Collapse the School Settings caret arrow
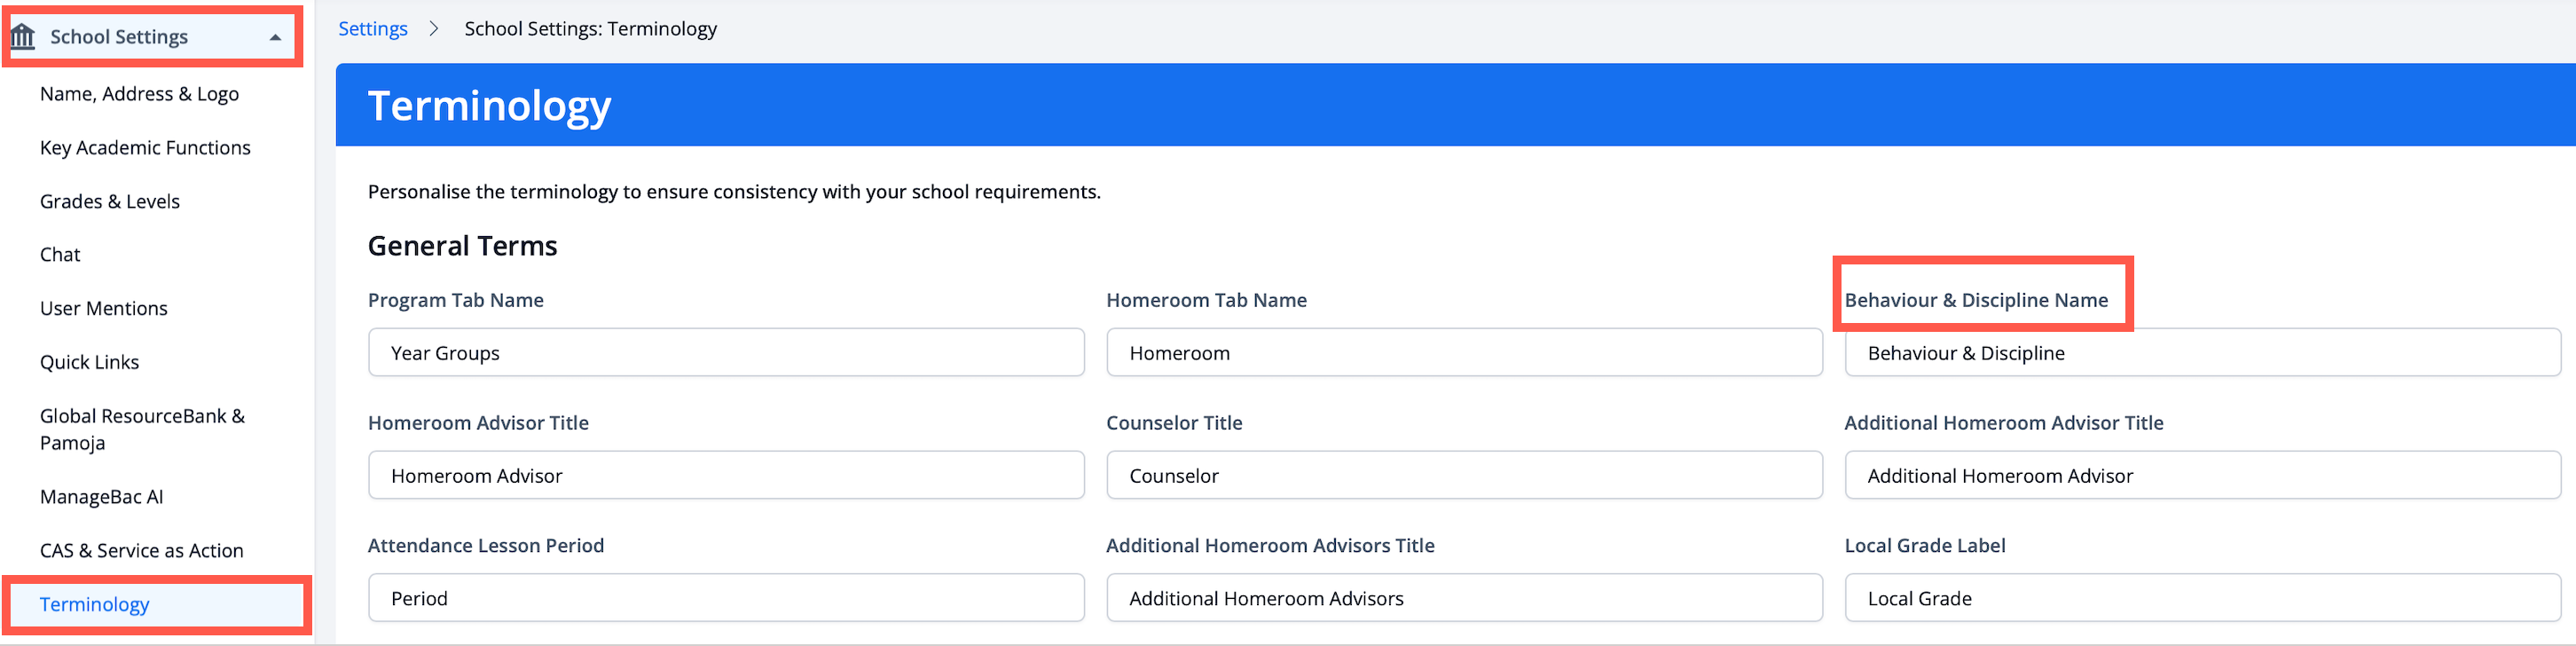This screenshot has width=2576, height=646. (275, 38)
